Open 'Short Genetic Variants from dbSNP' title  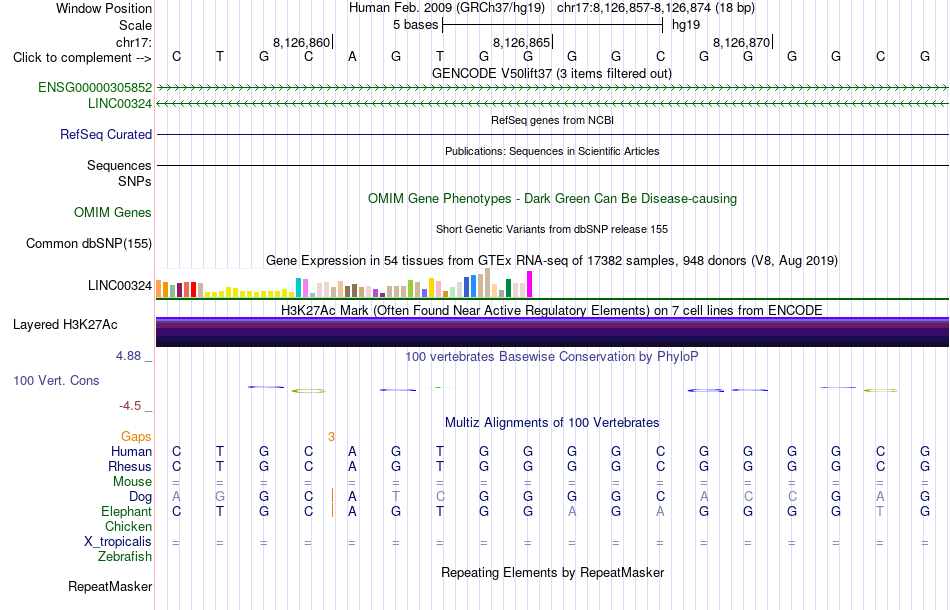552,229
